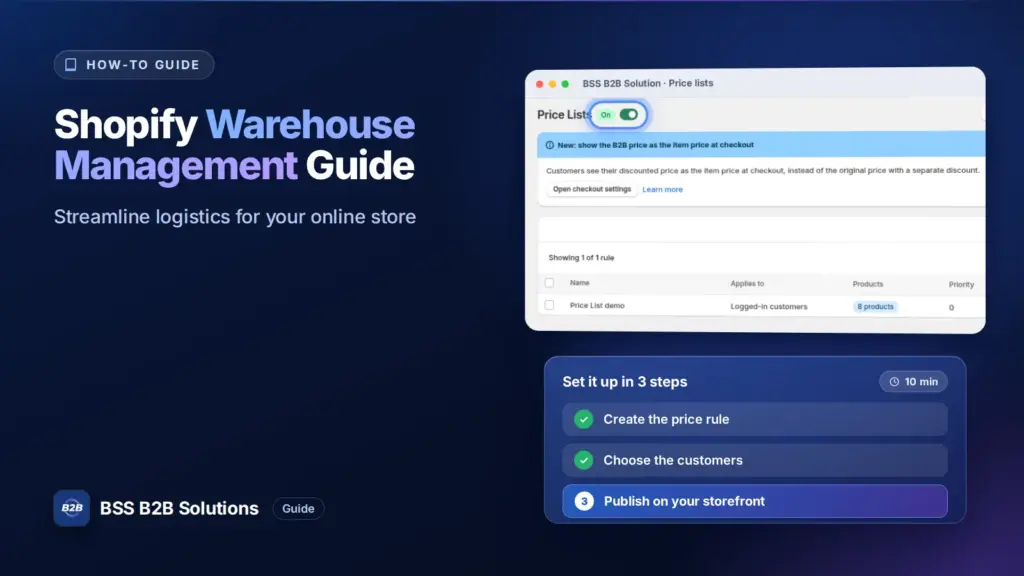The width and height of the screenshot is (1024, 576).
Task: Click the window title BSS B2B Solution · Price lists
Action: pyautogui.click(x=648, y=84)
